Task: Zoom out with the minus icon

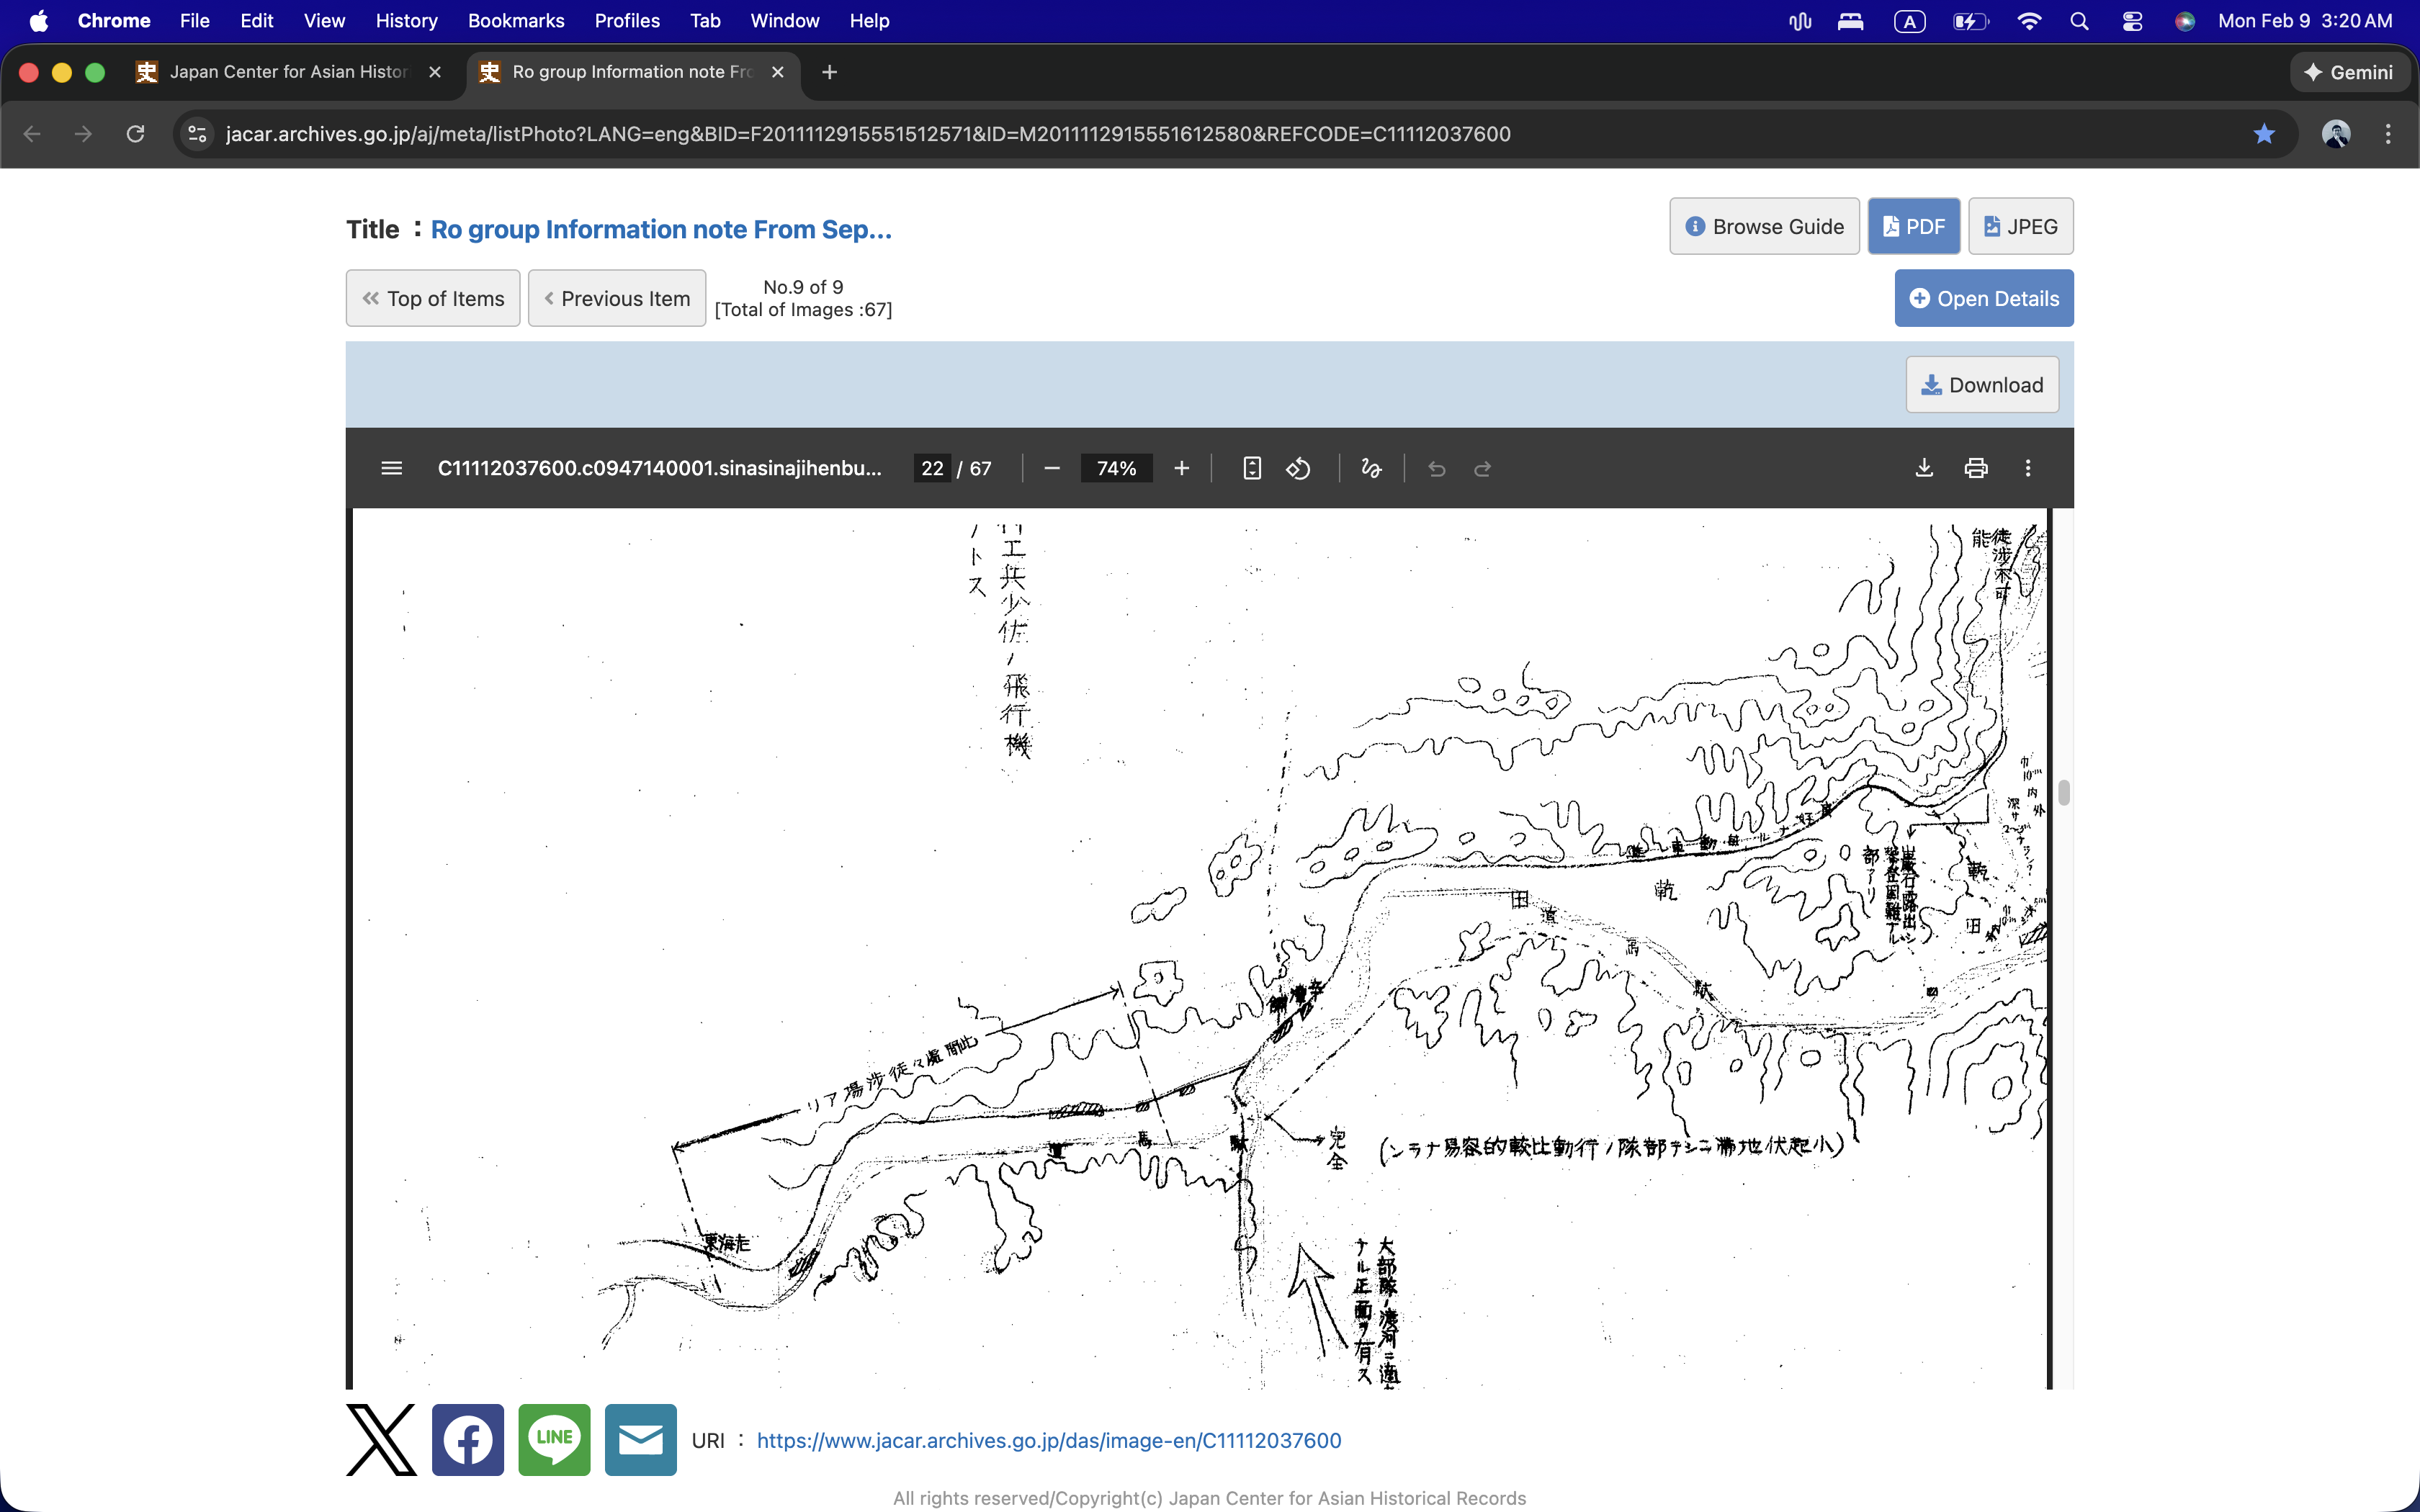Action: tap(1051, 468)
